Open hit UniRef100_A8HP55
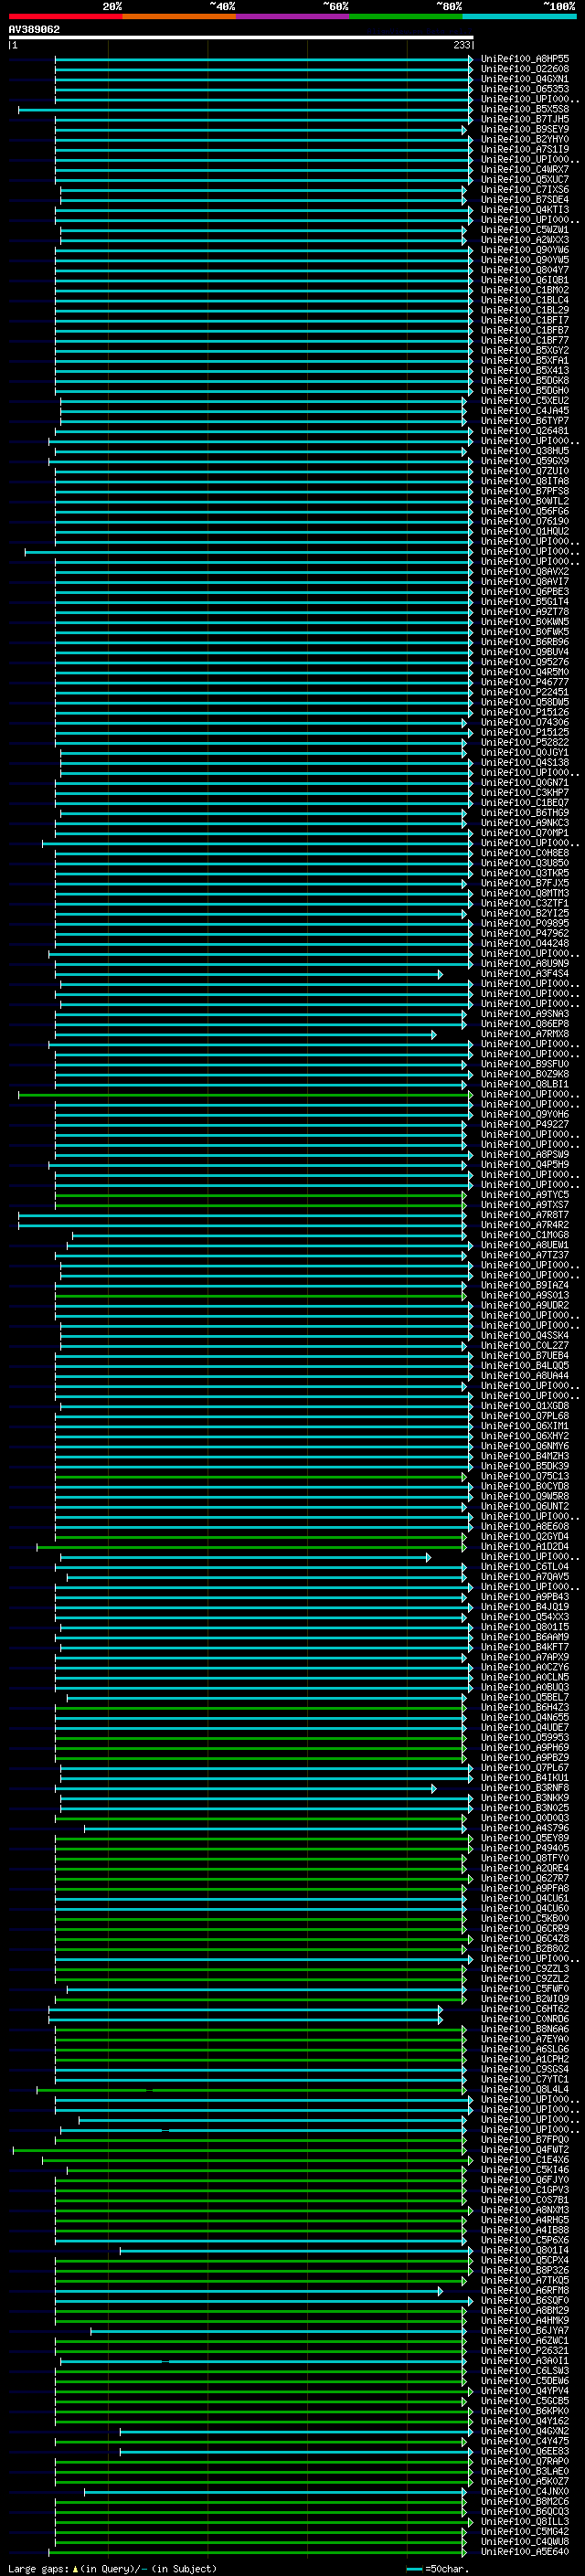 pos(524,59)
